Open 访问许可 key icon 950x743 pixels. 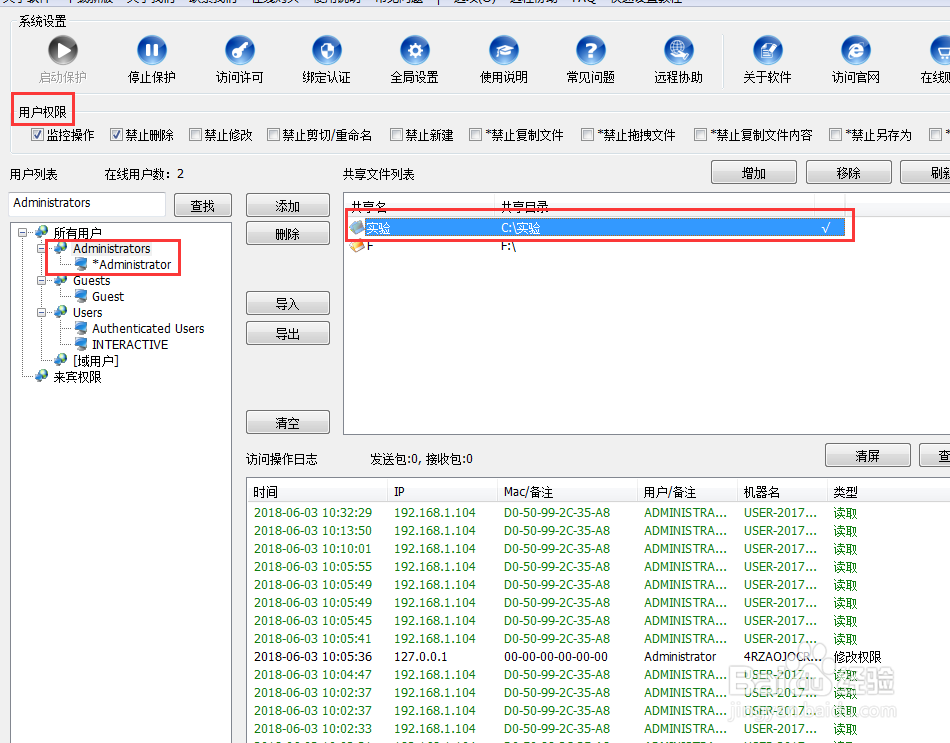[240, 50]
